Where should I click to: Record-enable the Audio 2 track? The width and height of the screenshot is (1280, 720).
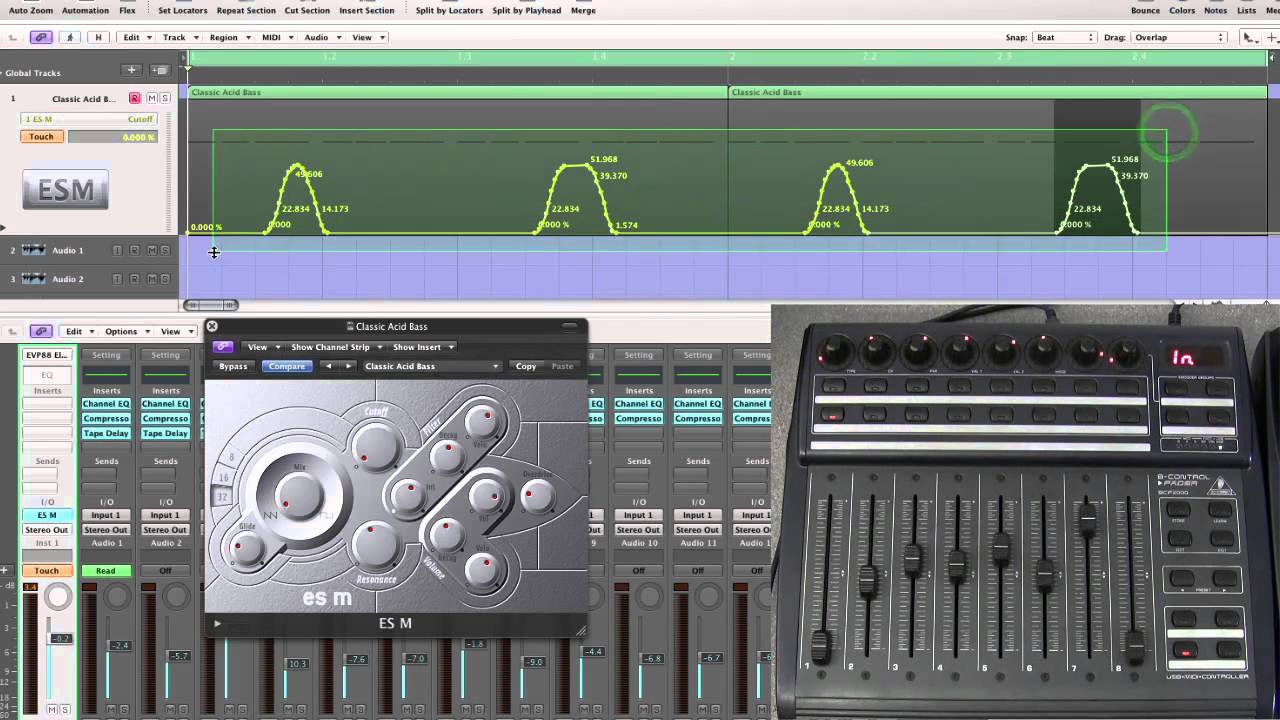pos(134,279)
